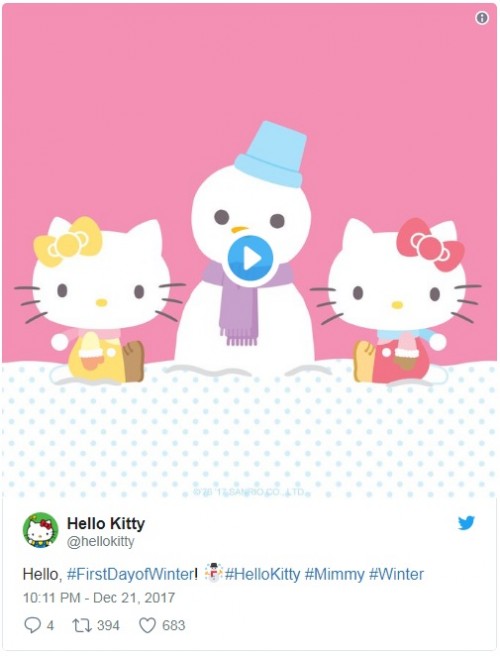The width and height of the screenshot is (500, 656).
Task: Open the Hello Kitty profile avatar
Action: pos(41,530)
